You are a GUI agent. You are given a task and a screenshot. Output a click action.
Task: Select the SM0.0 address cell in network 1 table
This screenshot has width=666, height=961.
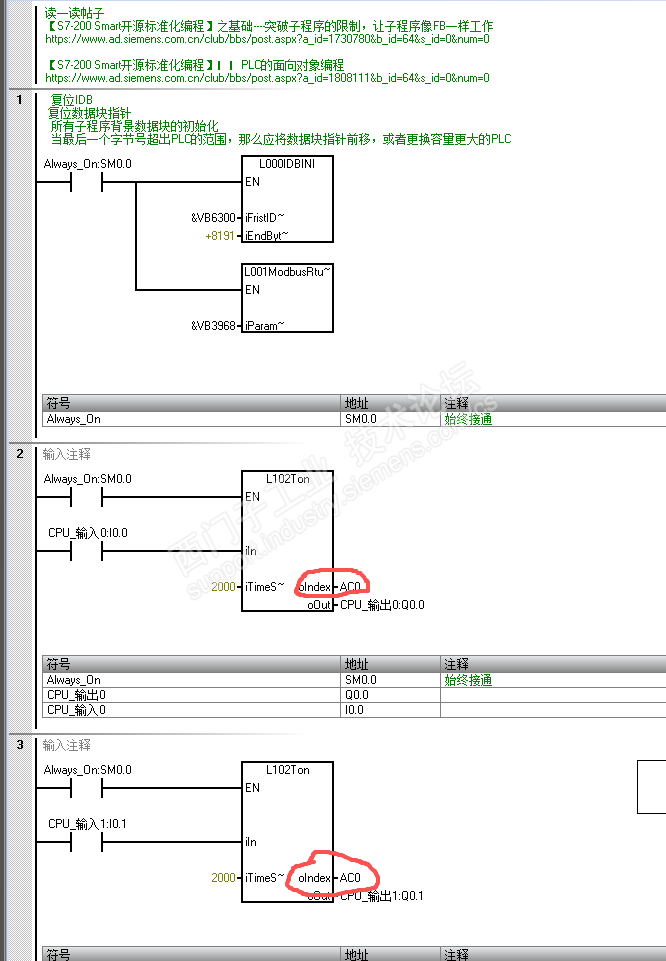point(390,419)
